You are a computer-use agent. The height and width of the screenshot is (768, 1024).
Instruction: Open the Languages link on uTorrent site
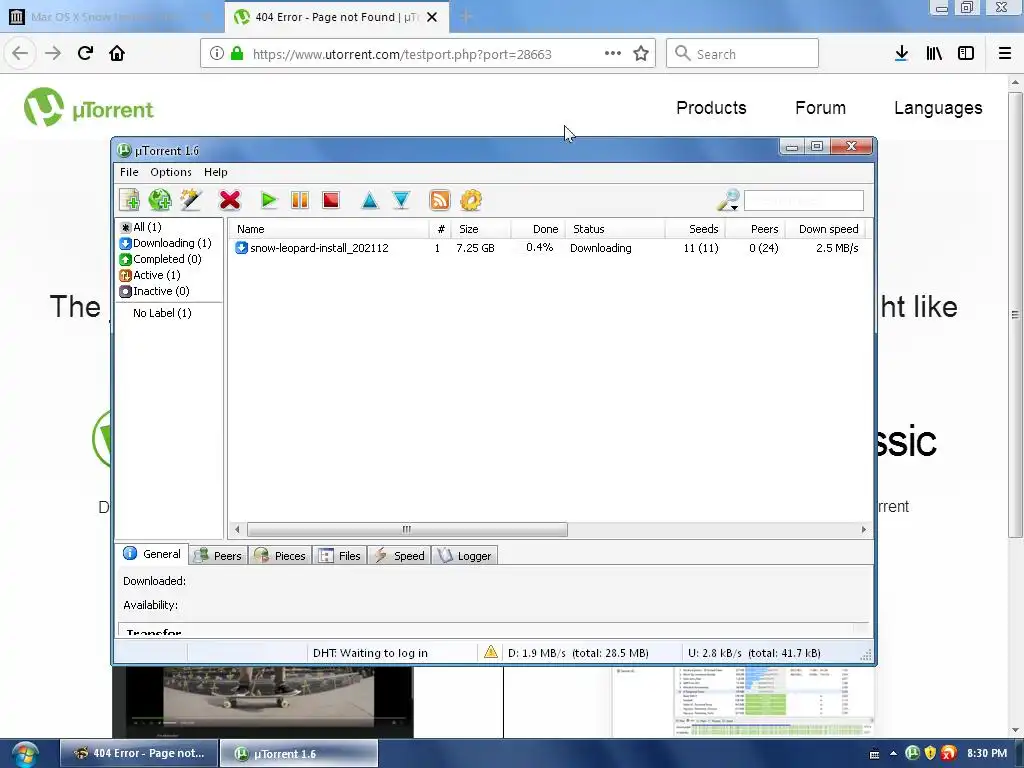pos(938,108)
